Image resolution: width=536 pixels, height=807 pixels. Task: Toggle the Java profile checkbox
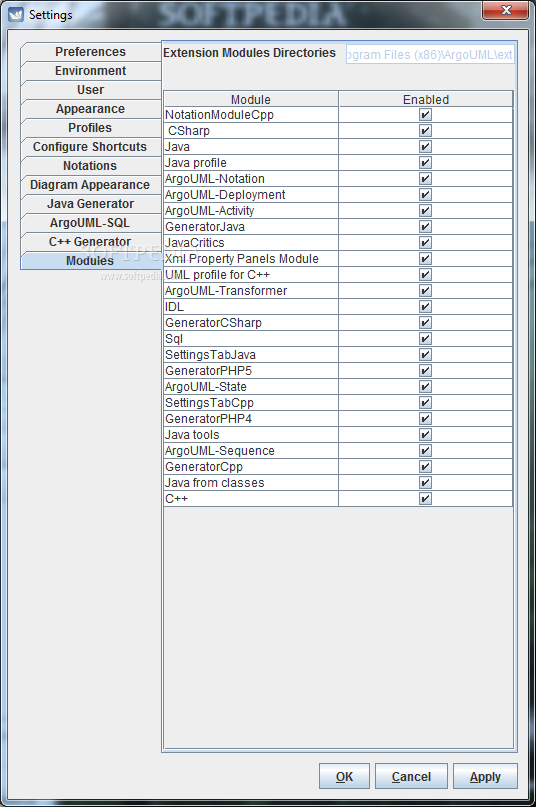[x=425, y=163]
